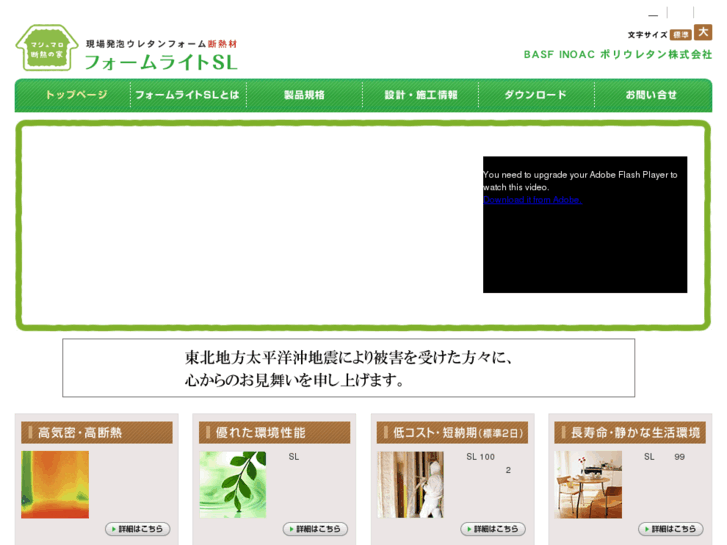
Task: Click 詳細はこちら under 高気密・高断熱
Action: click(x=138, y=529)
